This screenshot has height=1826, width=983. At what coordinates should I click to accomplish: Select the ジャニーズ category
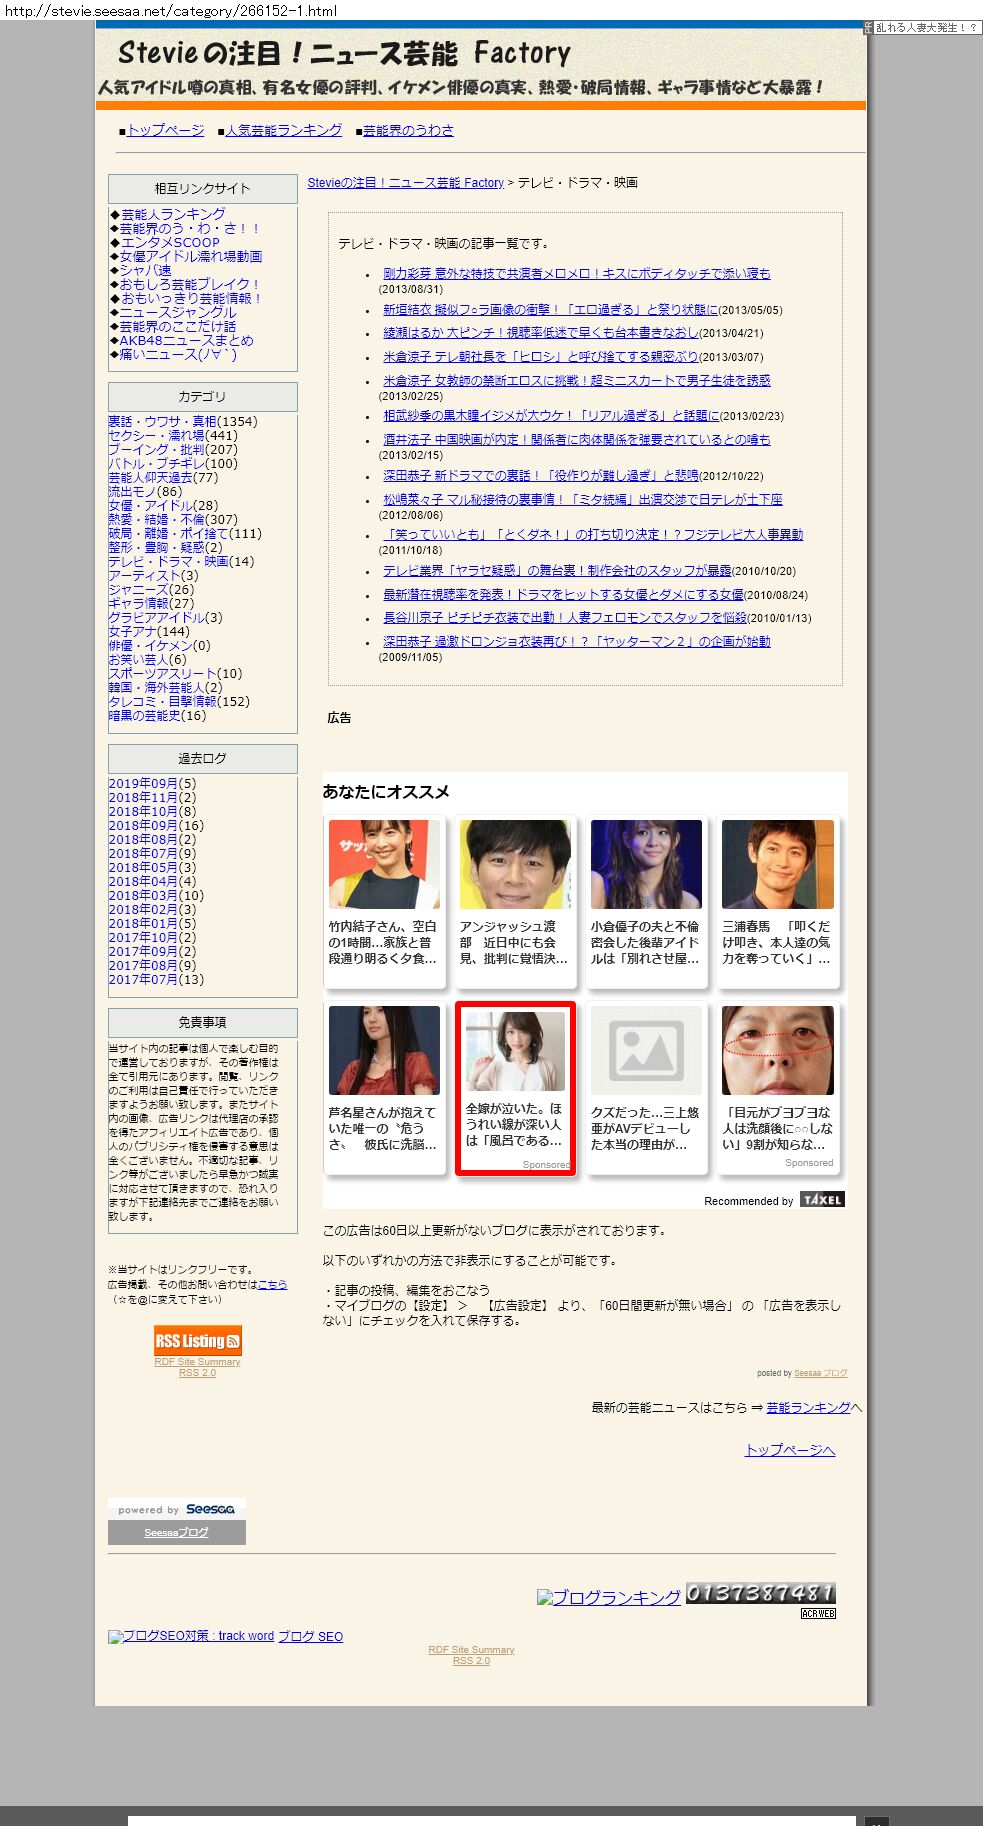coord(138,589)
